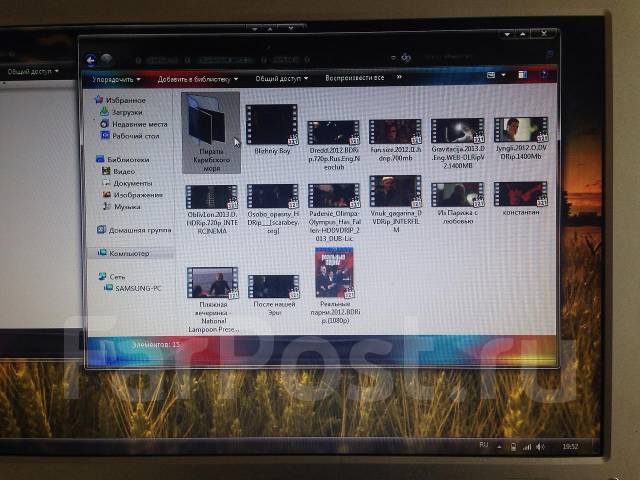The width and height of the screenshot is (640, 480).
Task: Select the Blohniy.Boy video file
Action: pos(272,126)
